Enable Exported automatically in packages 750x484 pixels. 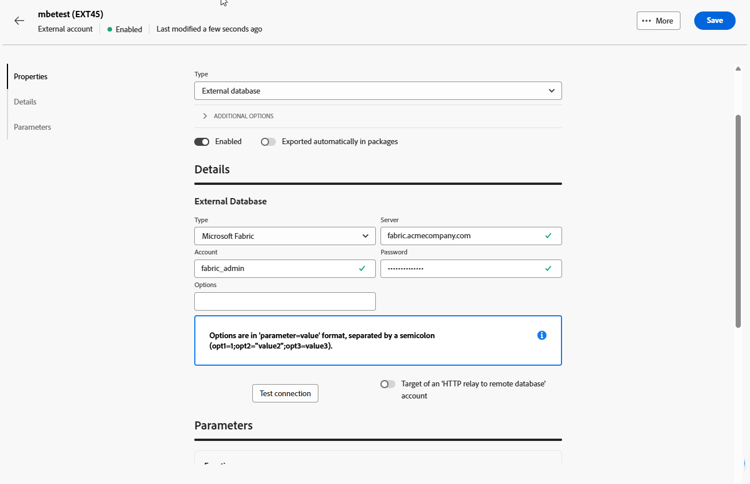(x=268, y=142)
